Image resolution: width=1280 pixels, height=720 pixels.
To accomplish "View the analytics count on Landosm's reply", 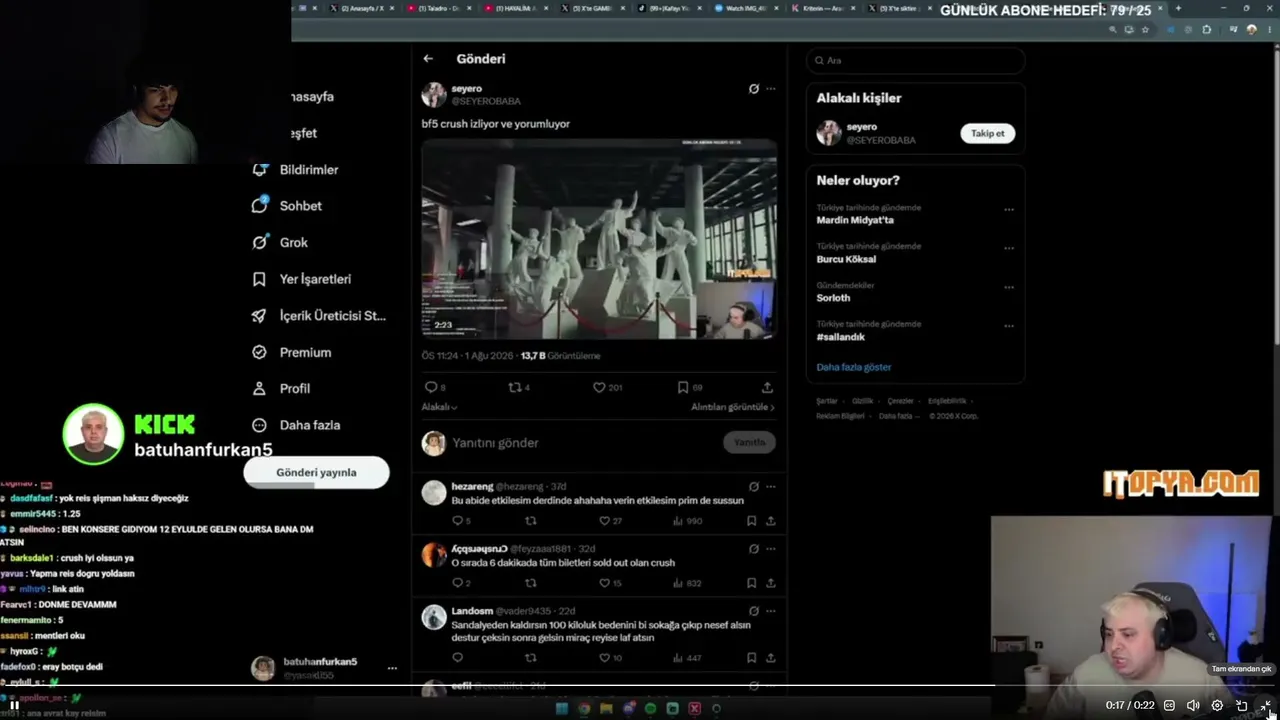I will [x=687, y=658].
